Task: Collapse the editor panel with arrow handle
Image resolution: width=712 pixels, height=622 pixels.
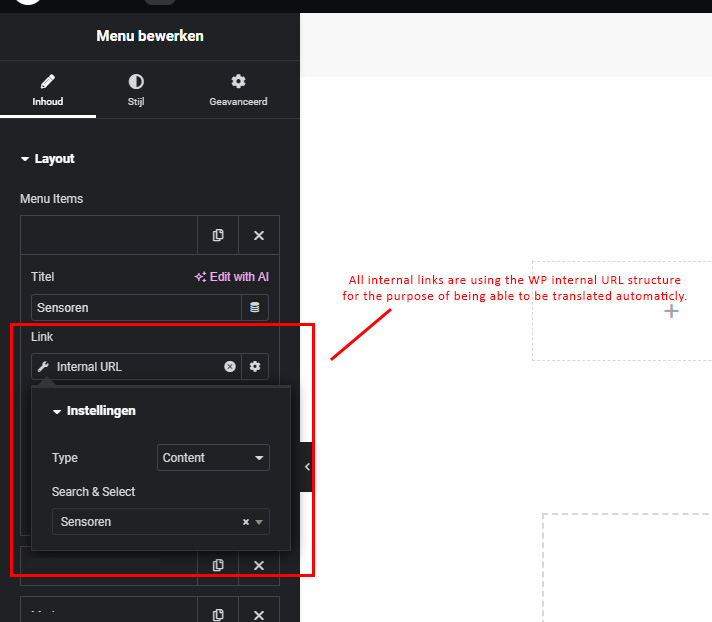Action: [x=307, y=467]
